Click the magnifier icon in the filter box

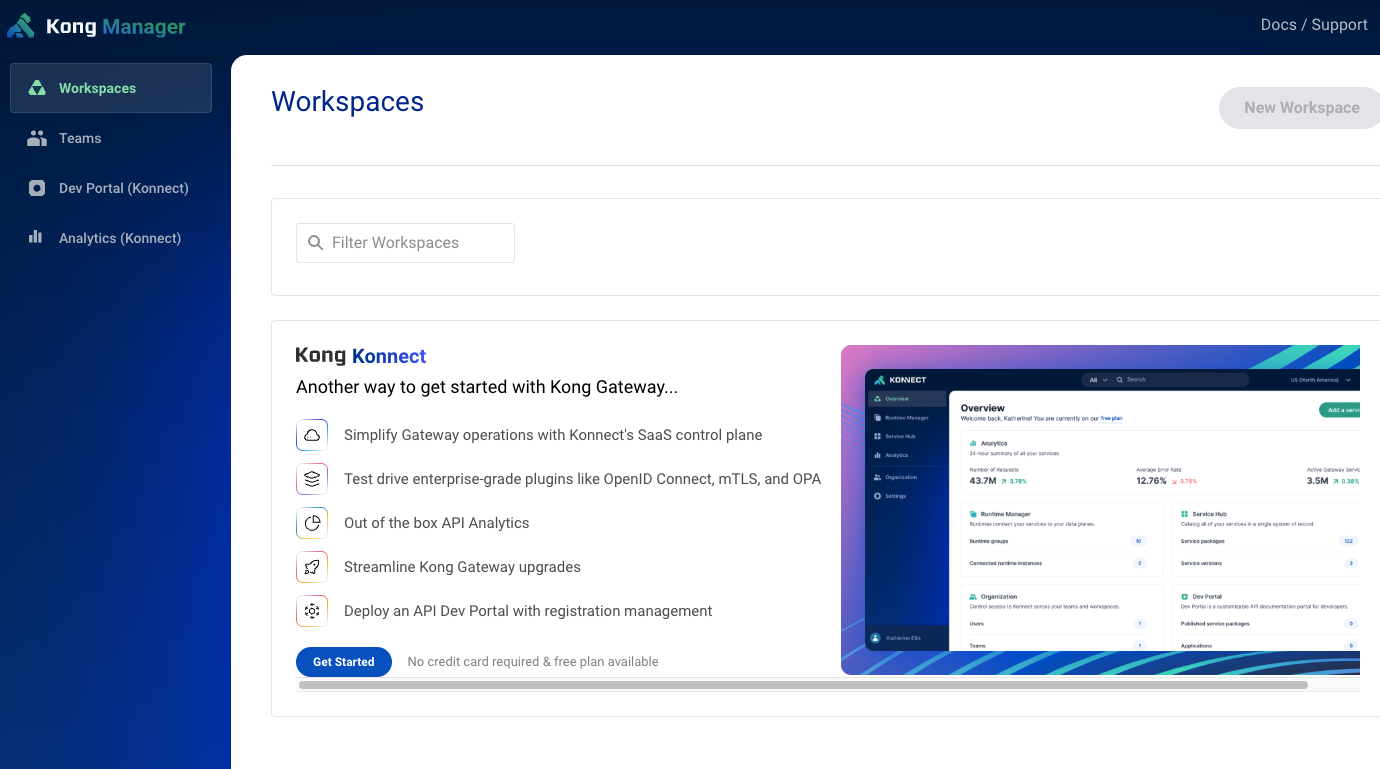click(x=316, y=243)
